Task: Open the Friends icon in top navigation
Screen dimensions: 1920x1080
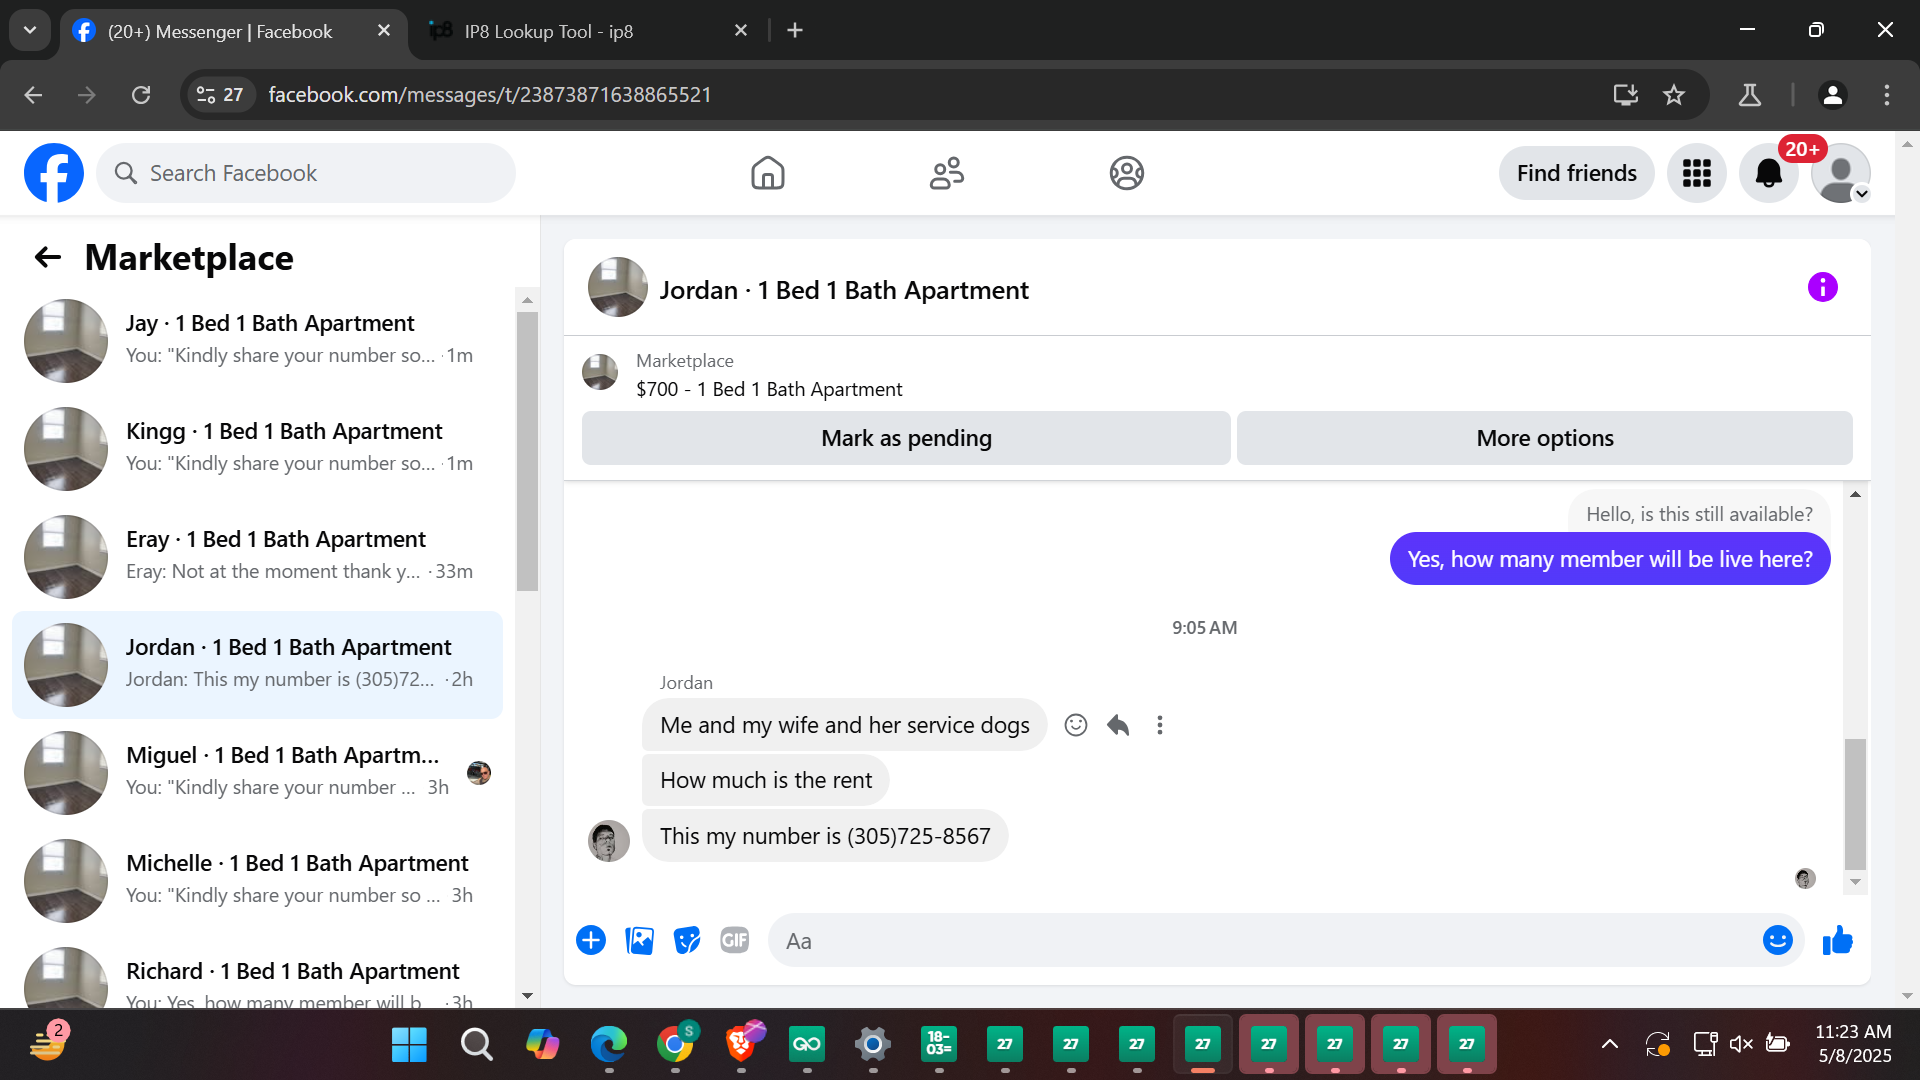Action: pos(947,173)
